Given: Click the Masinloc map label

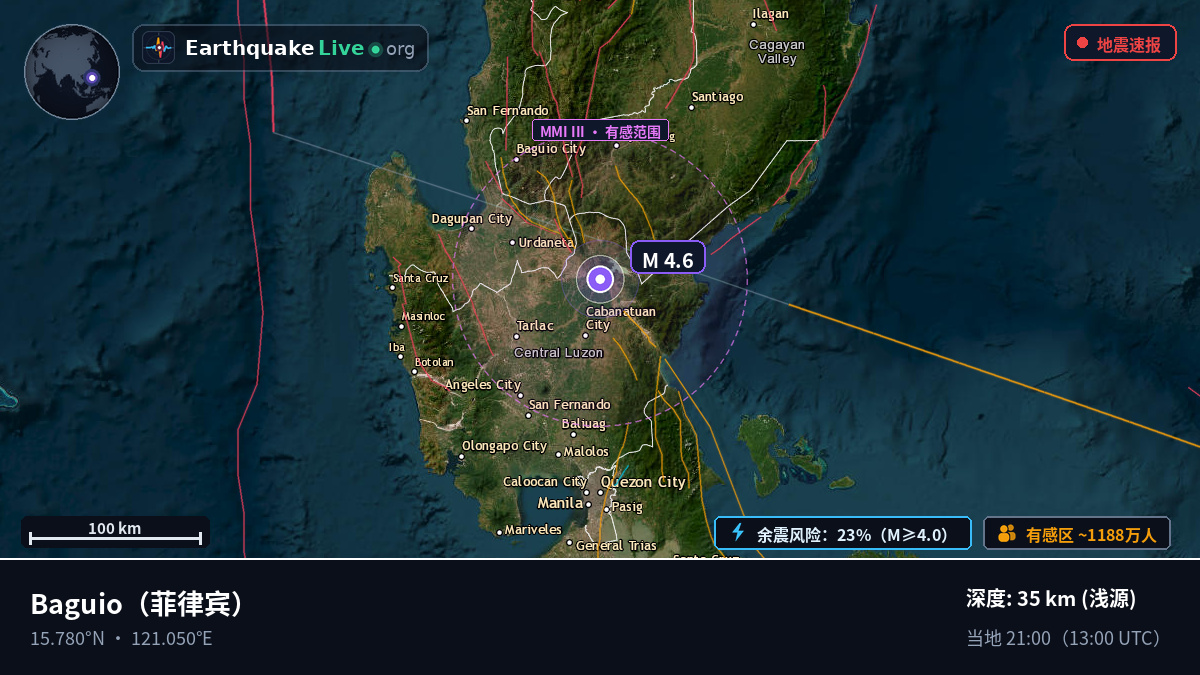Looking at the screenshot, I should pos(423,316).
